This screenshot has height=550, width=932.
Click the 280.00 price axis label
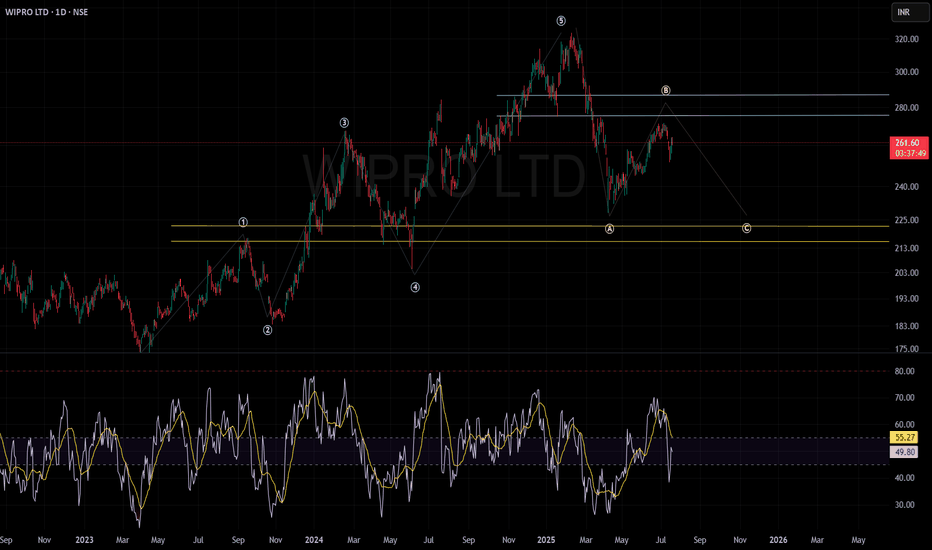[x=906, y=108]
